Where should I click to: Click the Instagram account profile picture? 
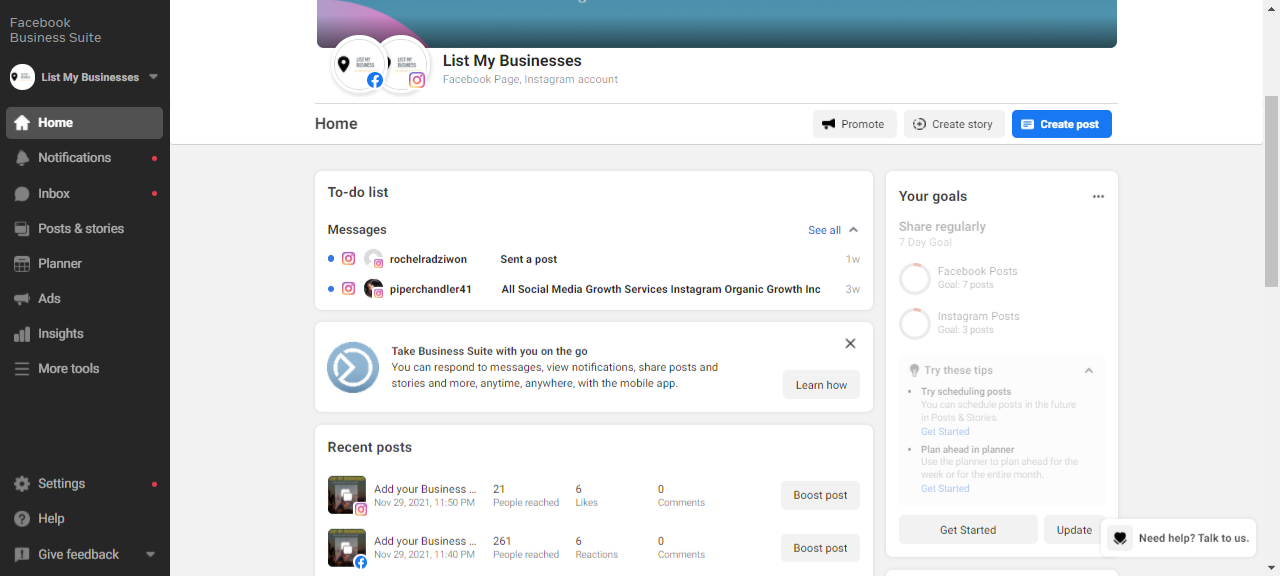click(x=403, y=65)
